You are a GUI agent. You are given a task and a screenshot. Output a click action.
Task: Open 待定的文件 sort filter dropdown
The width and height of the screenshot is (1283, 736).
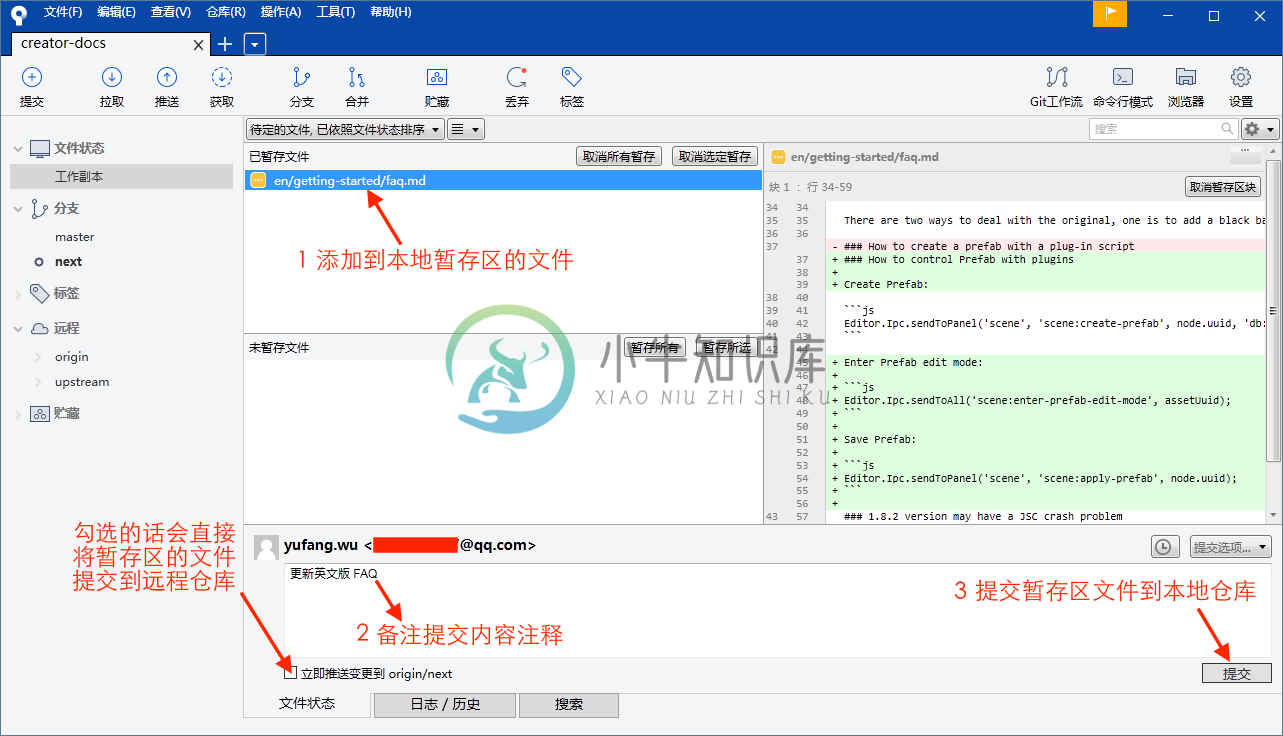pyautogui.click(x=345, y=129)
